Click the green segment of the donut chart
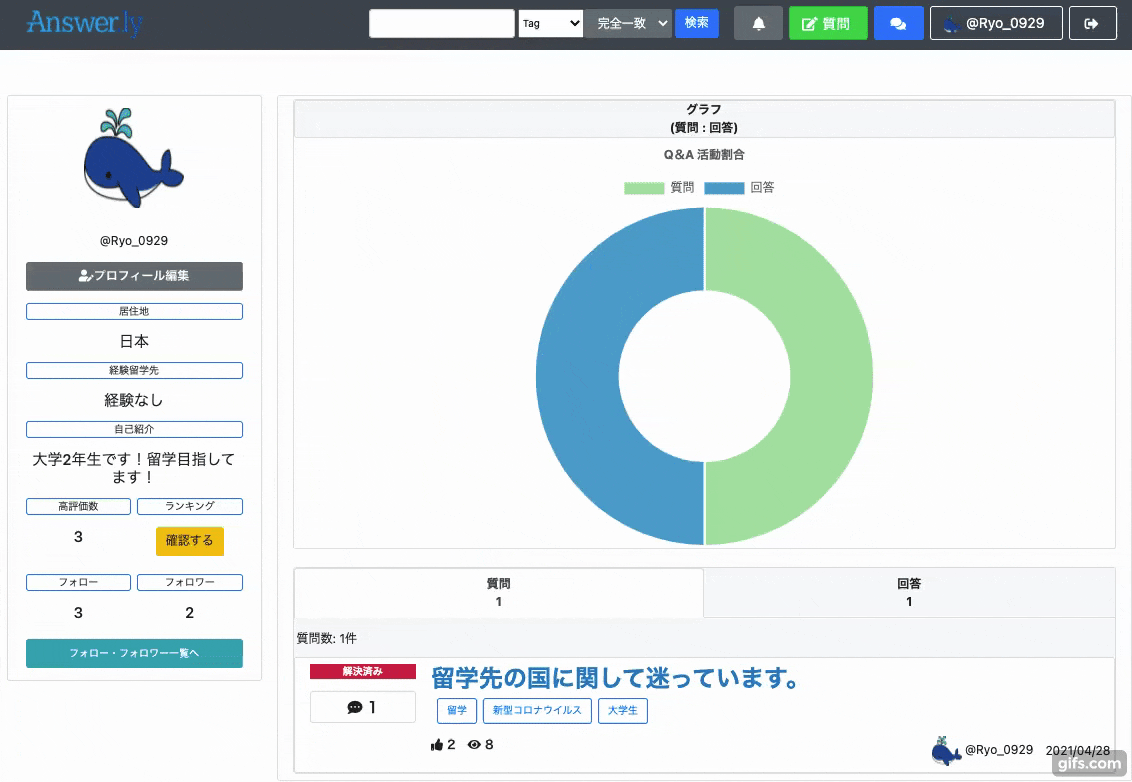The width and height of the screenshot is (1132, 782). coord(831,375)
